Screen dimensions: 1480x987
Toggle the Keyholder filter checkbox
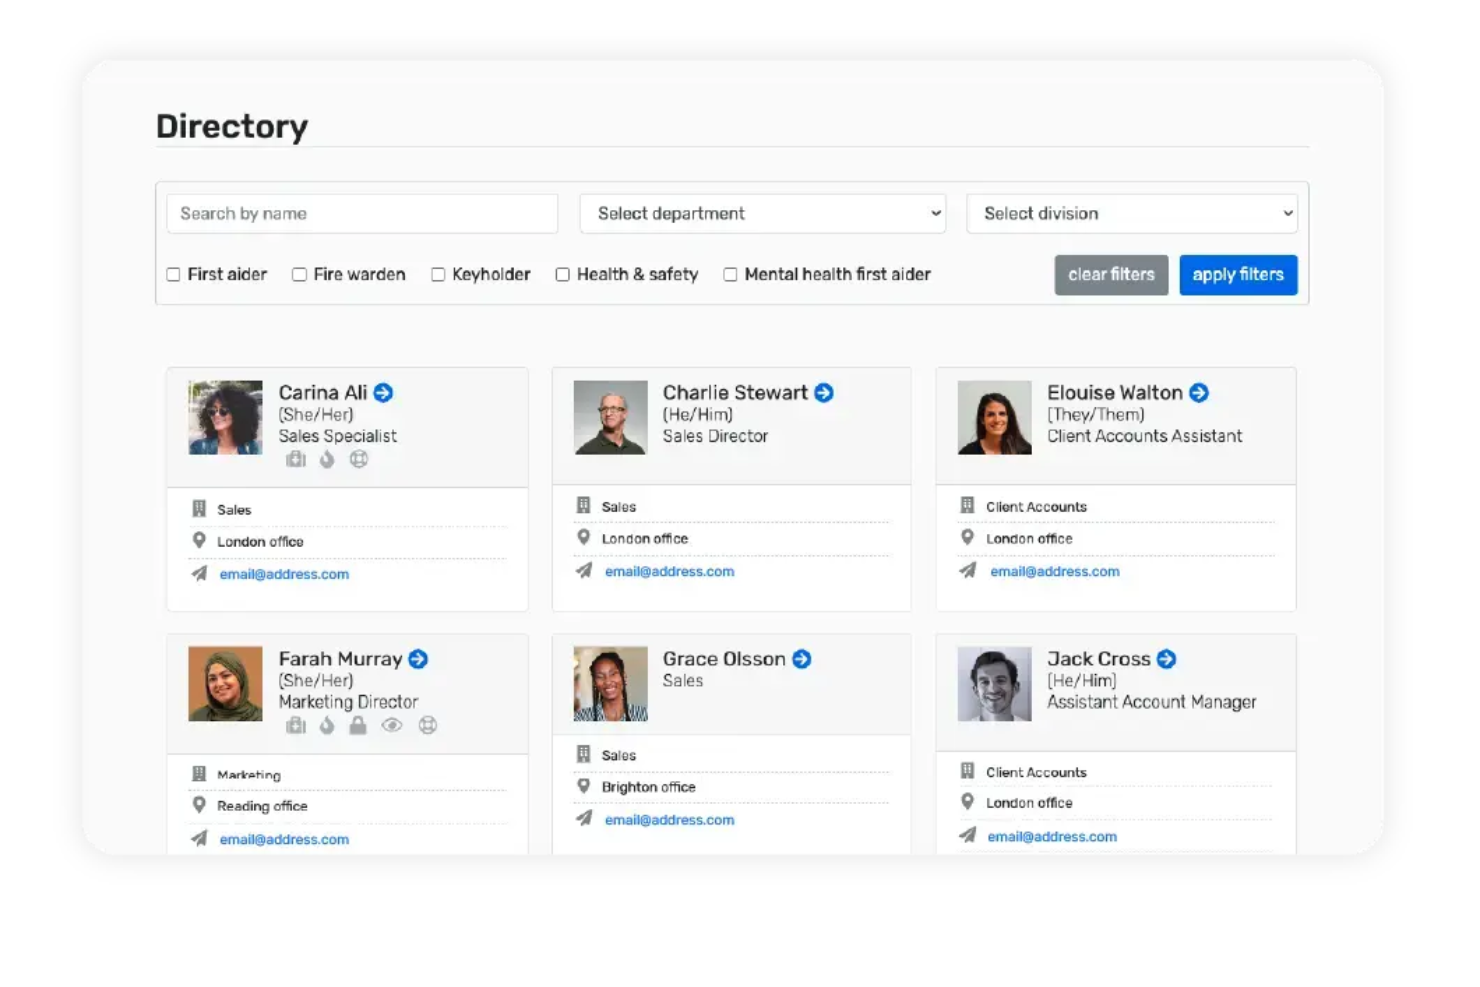click(438, 274)
